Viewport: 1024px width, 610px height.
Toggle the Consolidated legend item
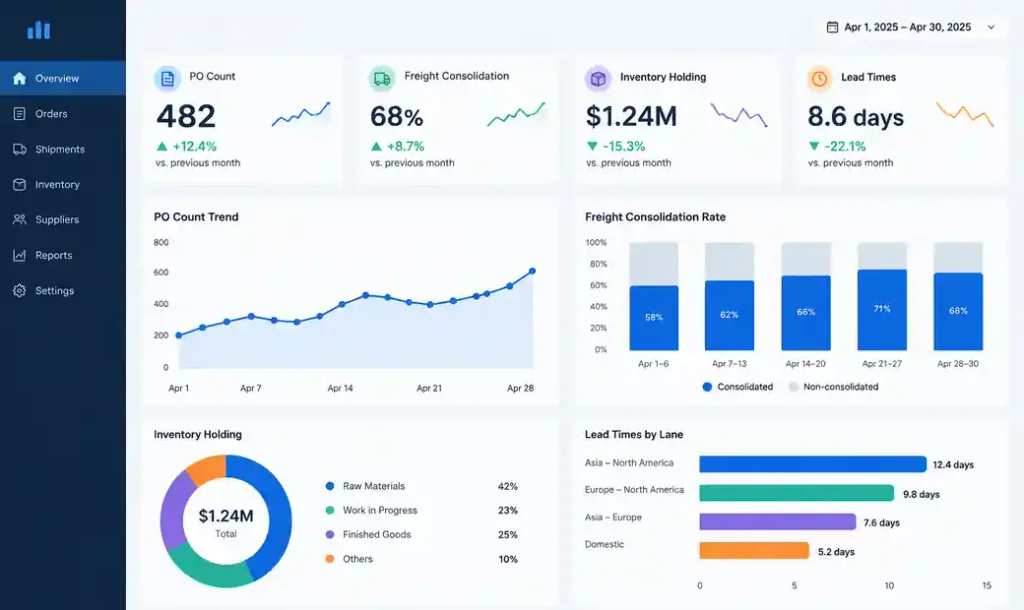737,387
